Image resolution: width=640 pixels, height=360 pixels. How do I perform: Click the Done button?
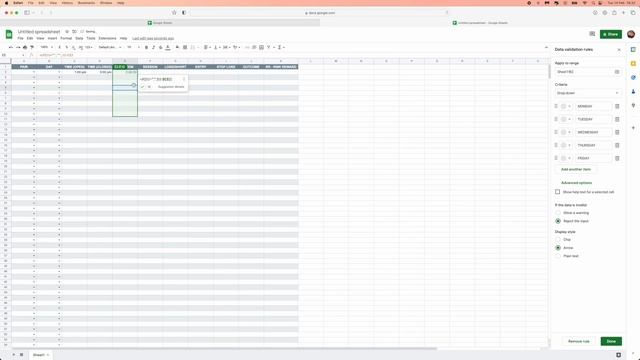coord(611,341)
